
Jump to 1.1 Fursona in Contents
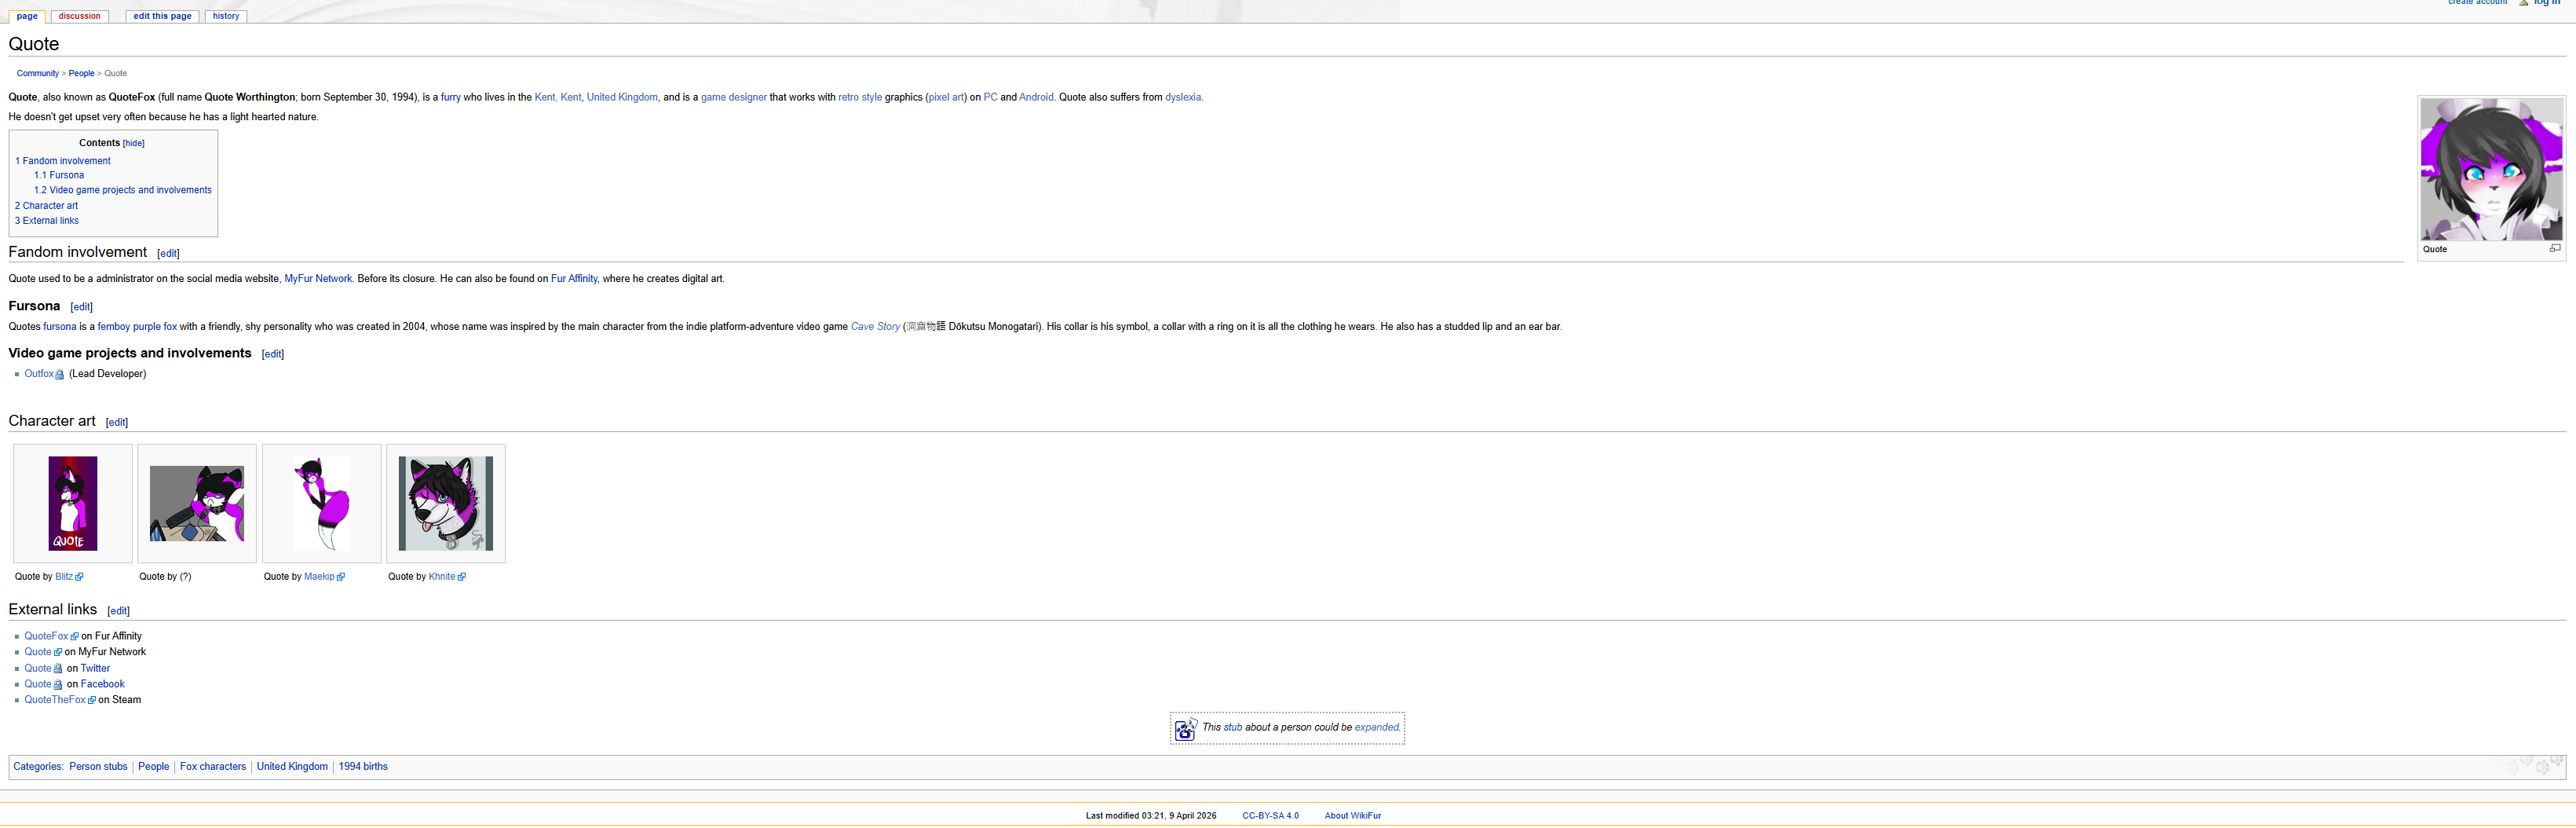(x=59, y=175)
